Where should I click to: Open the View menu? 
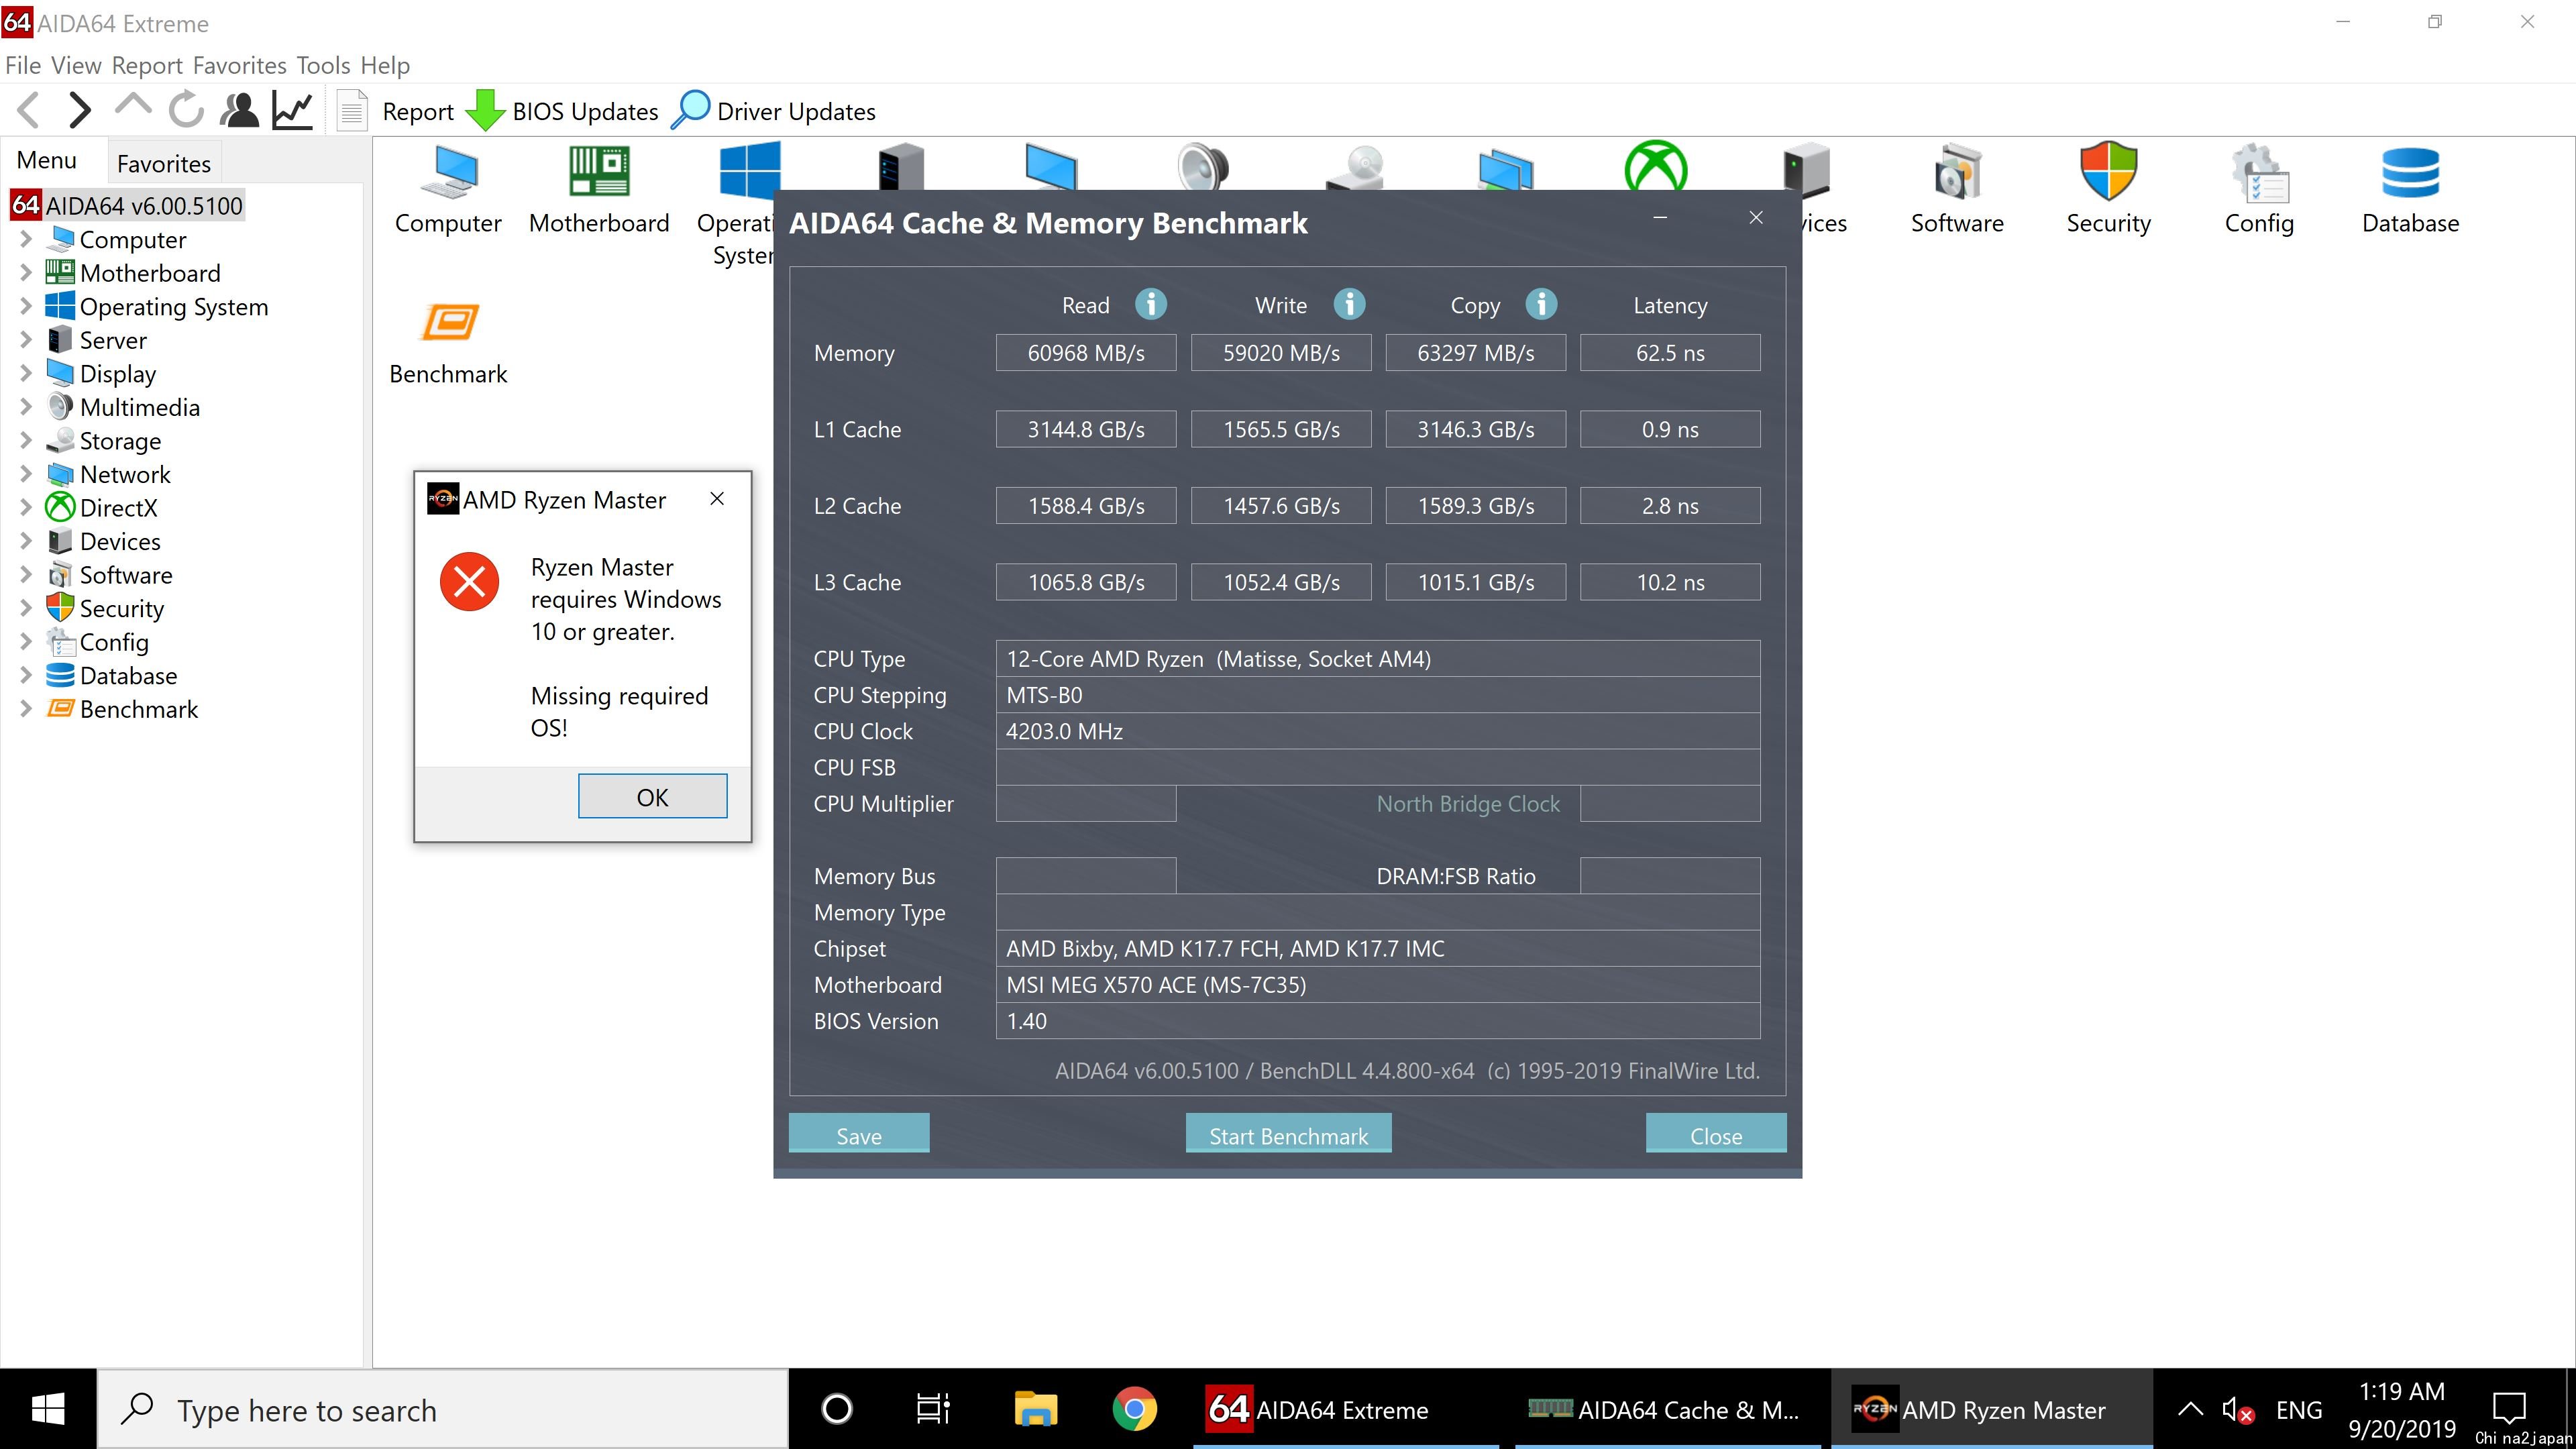pyautogui.click(x=76, y=65)
